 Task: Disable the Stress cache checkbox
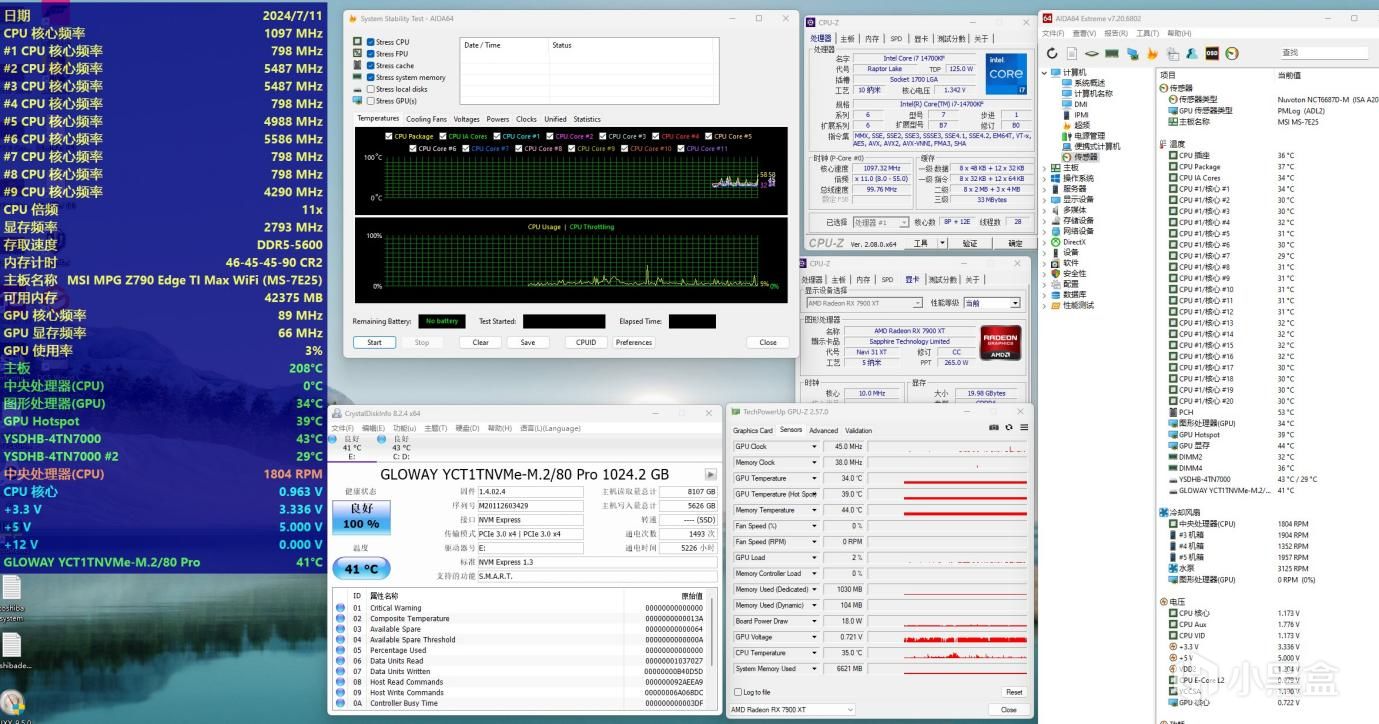point(371,66)
